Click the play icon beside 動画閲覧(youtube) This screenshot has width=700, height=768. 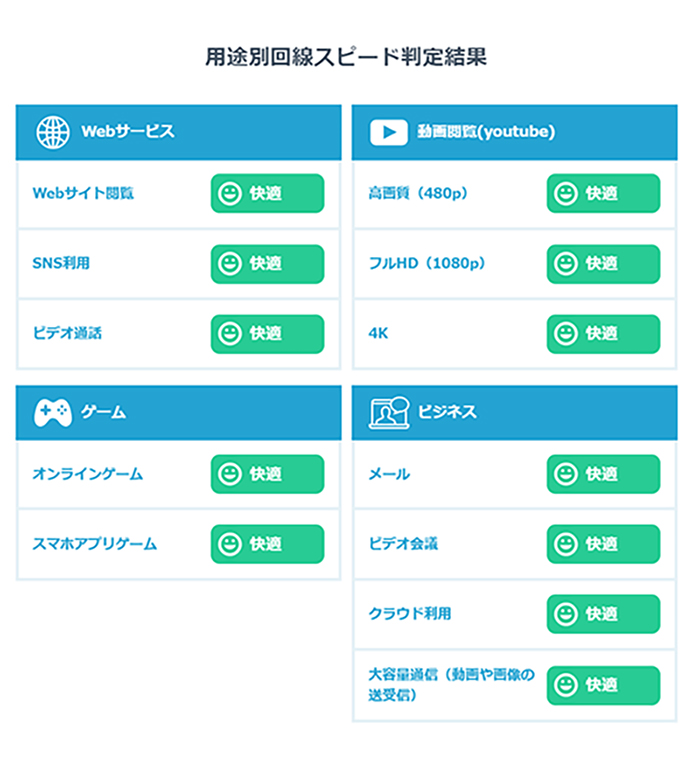tap(388, 132)
